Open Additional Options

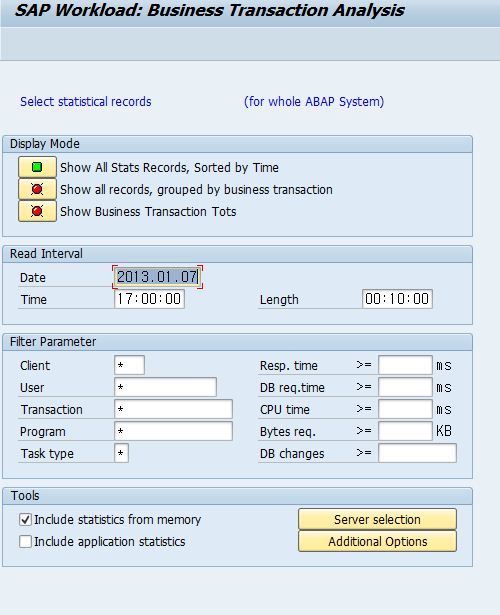coord(377,541)
